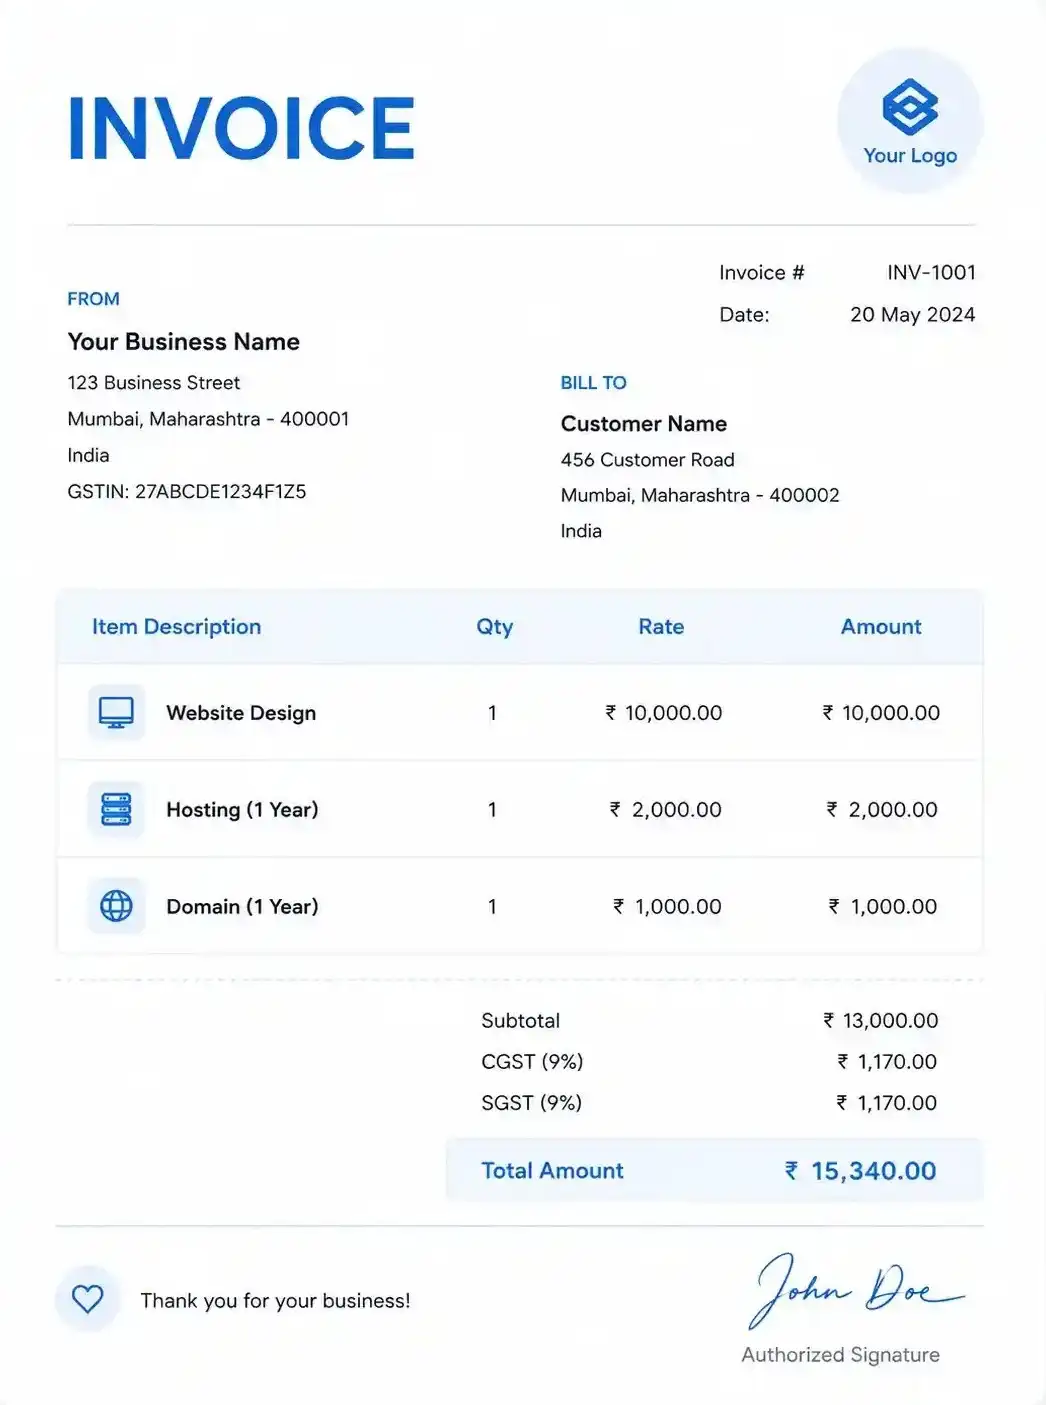Click '123 Business Street' address line
This screenshot has height=1405, width=1046.
pos(153,383)
